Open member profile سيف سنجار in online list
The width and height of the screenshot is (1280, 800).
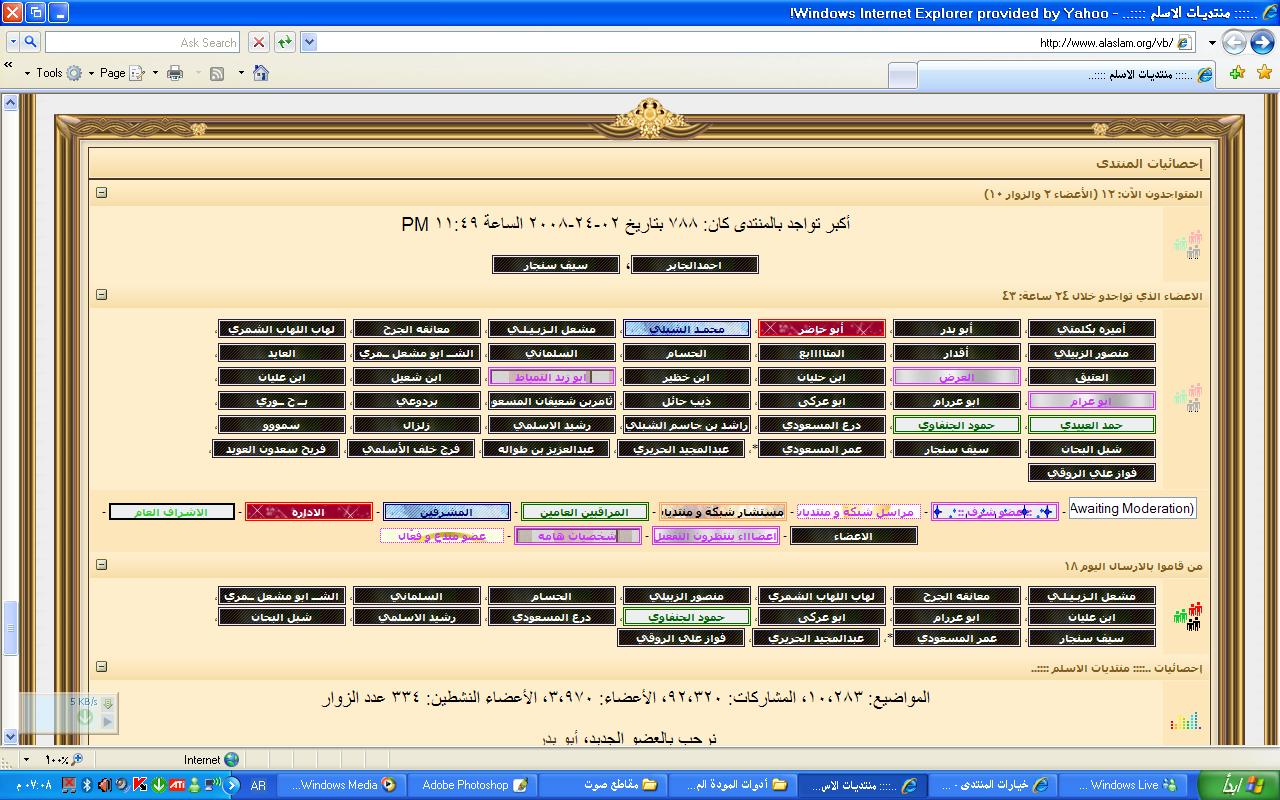[557, 265]
